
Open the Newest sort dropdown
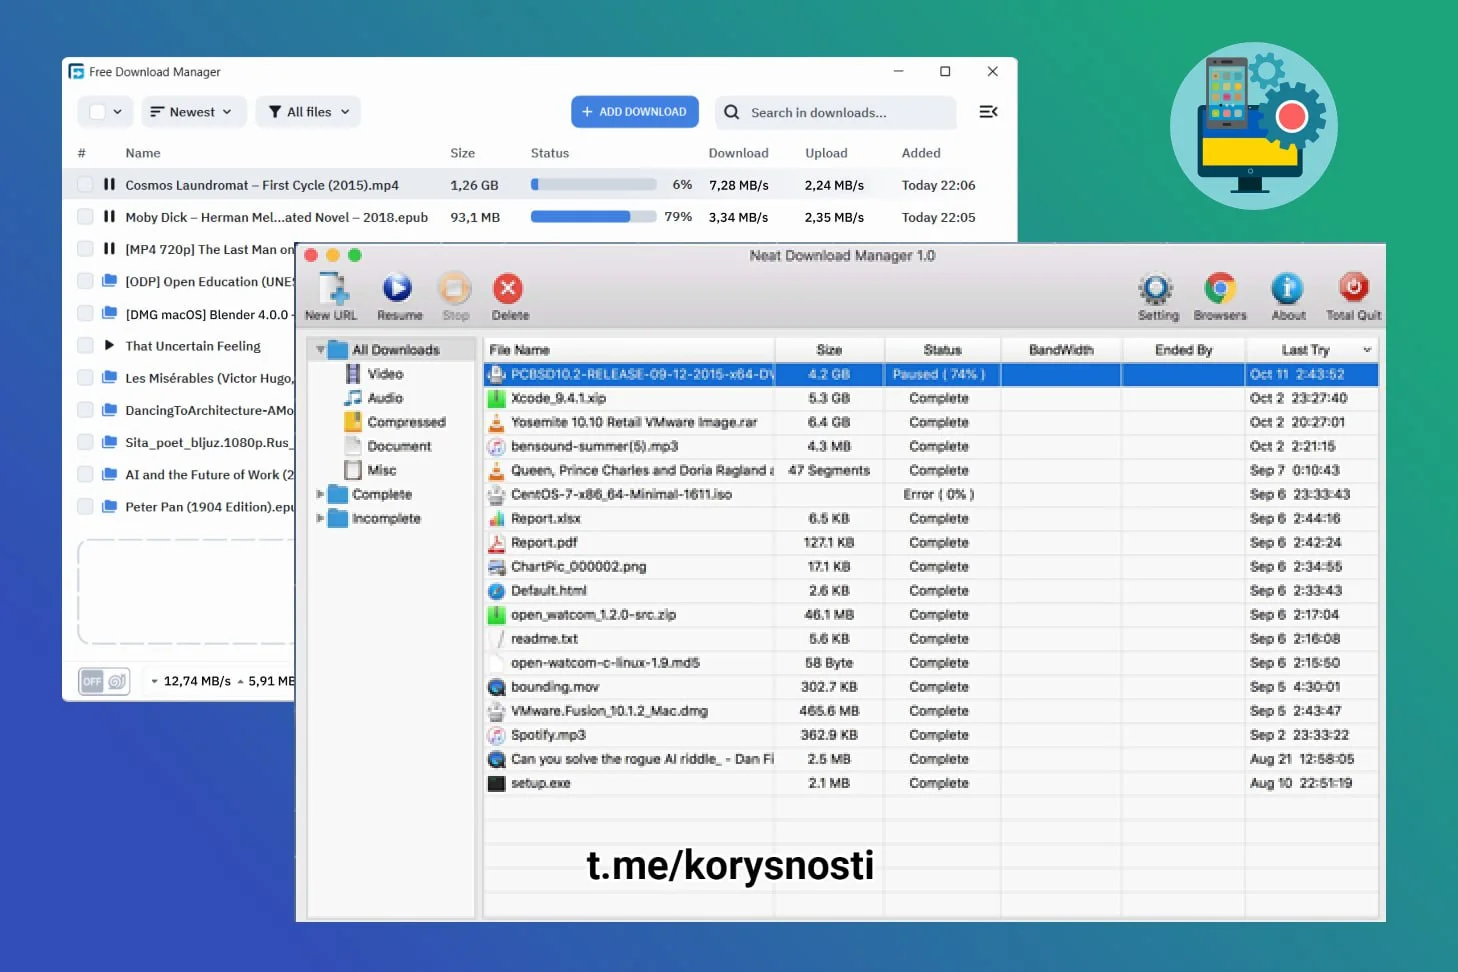(x=191, y=112)
